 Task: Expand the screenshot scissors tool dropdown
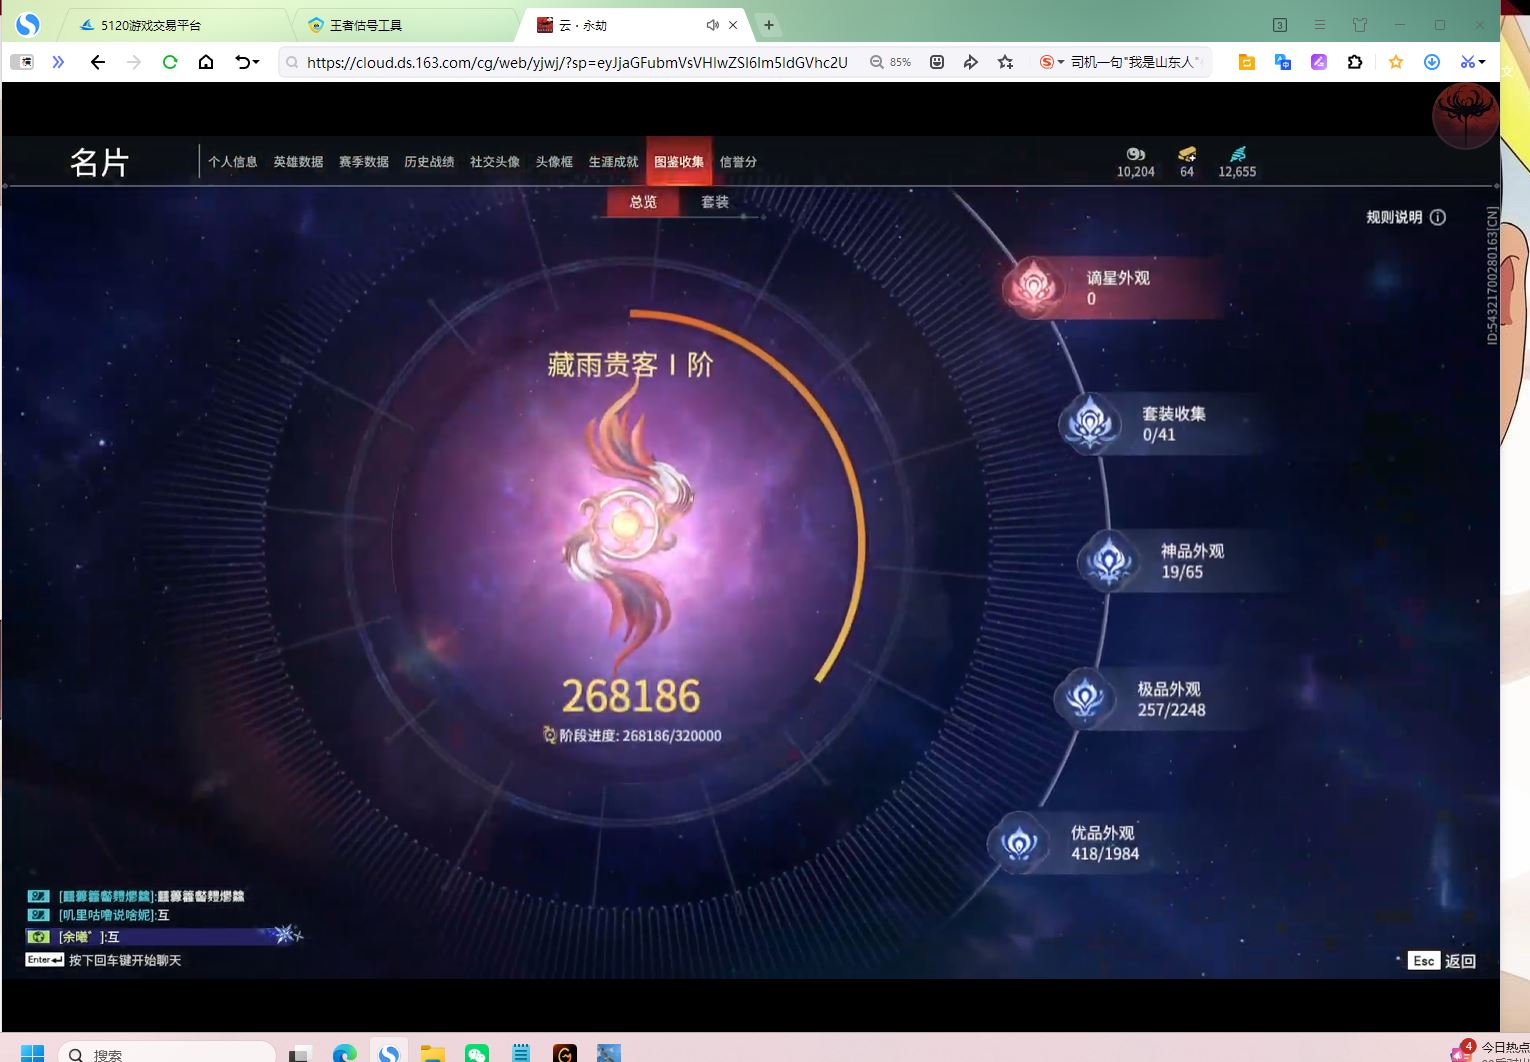pyautogui.click(x=1482, y=62)
